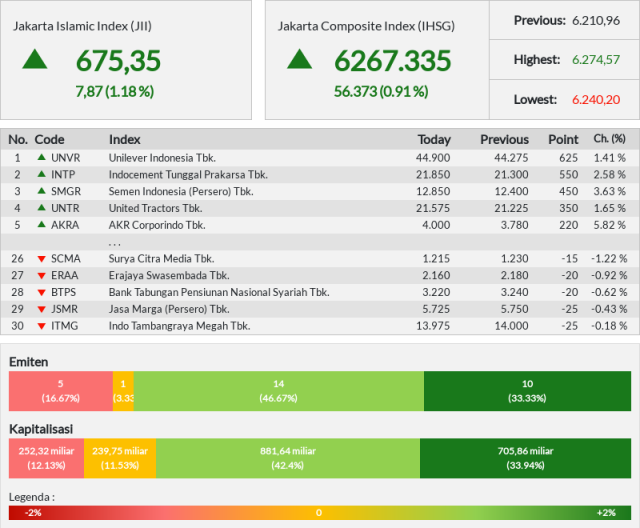Click 'Indocement Tunggal Prakarsa Tbk.' row name
640x528 pixels.
tap(188, 175)
